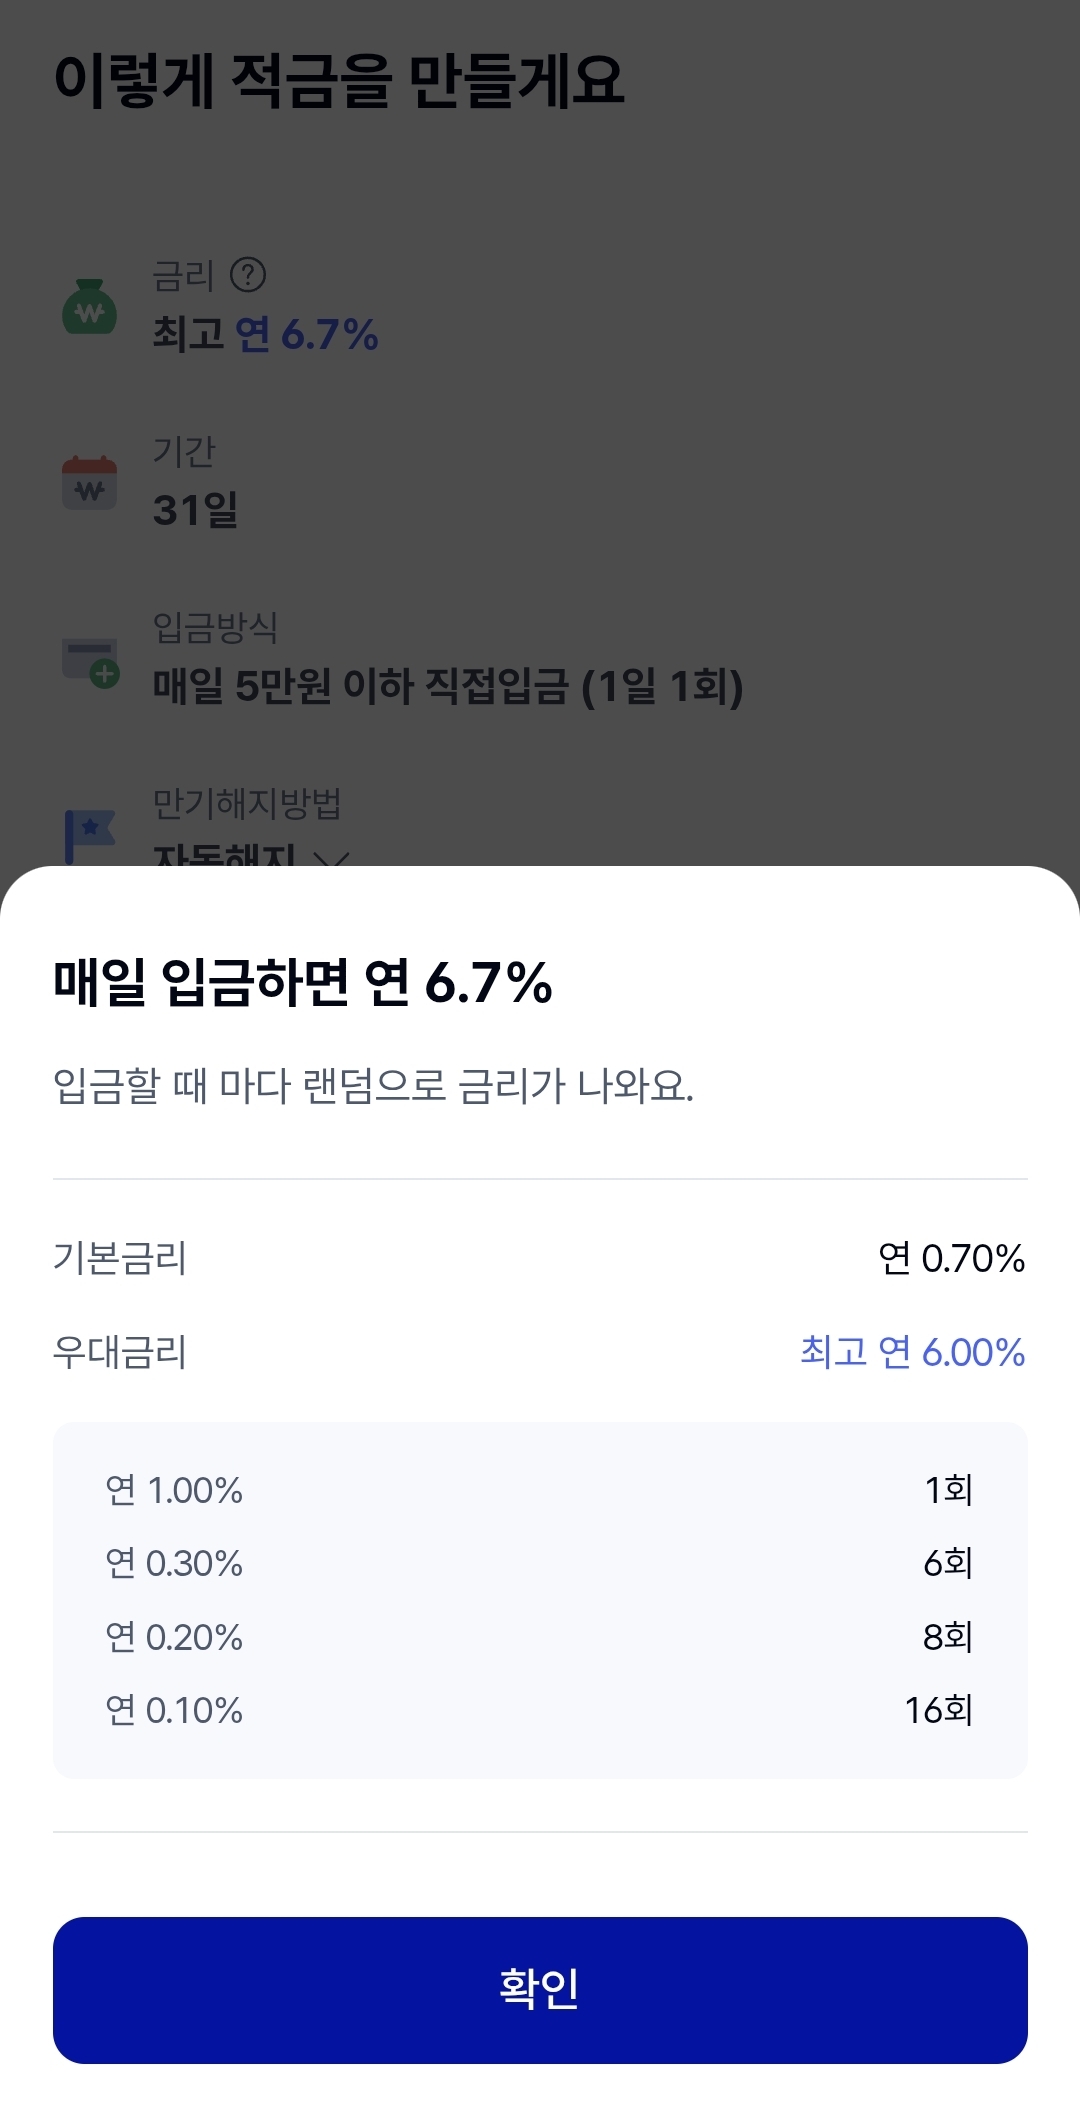Click the blue flag icon next to 만기해지방법
Viewport: 1080px width, 2127px height.
90,835
